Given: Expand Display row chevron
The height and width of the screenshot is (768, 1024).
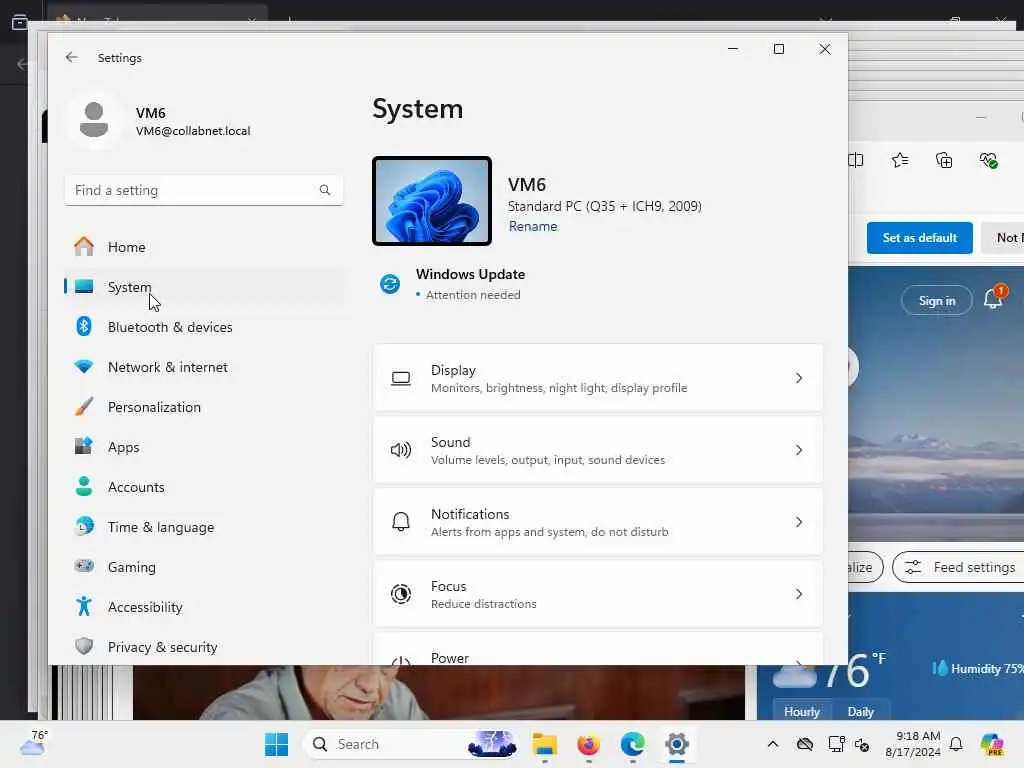Looking at the screenshot, I should coord(799,378).
